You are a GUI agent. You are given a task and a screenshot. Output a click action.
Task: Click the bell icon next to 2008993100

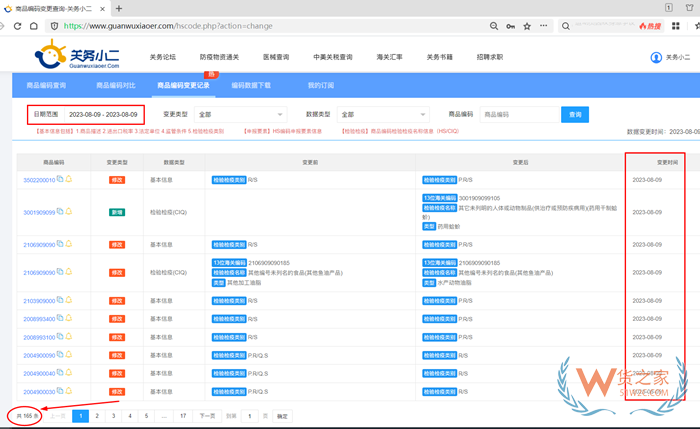coord(68,336)
